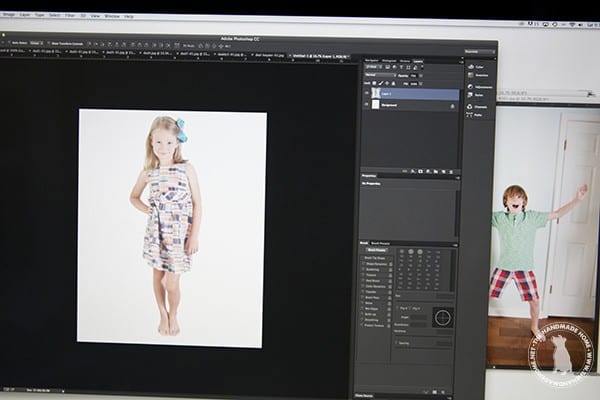The height and width of the screenshot is (400, 600).
Task: Click the Background layer thumbnail
Action: (376, 104)
